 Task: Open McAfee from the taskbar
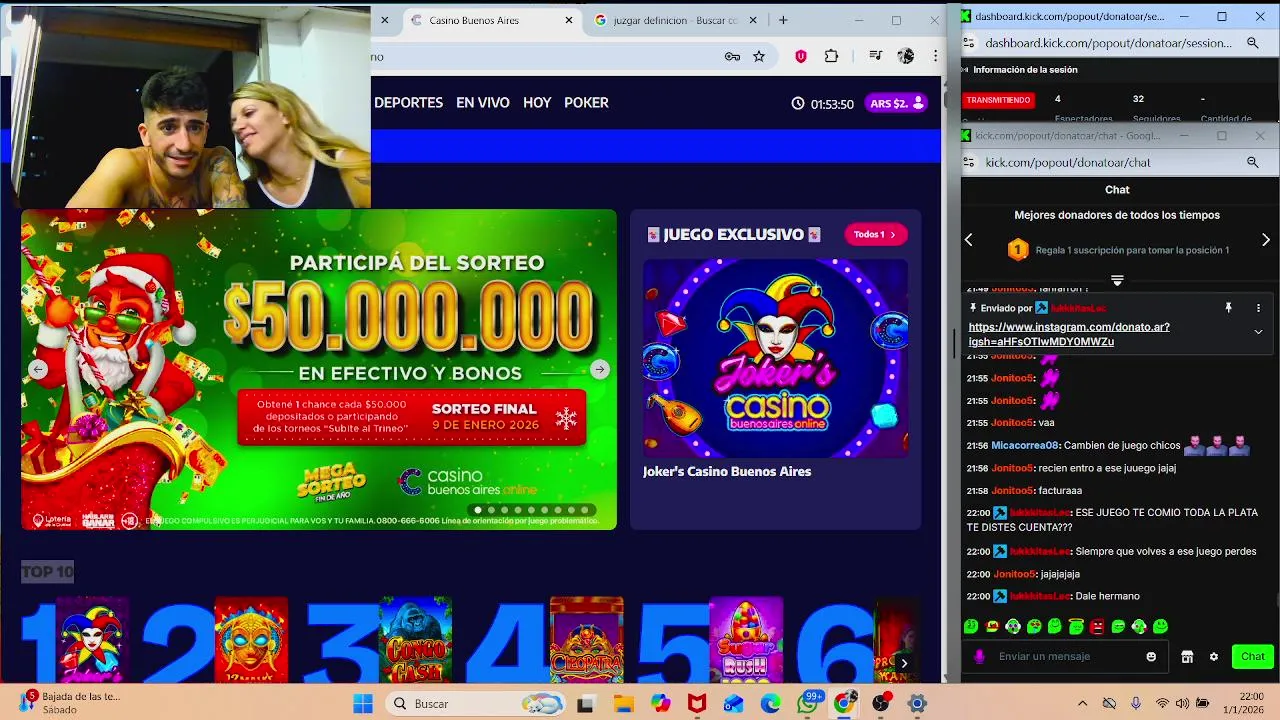click(697, 704)
